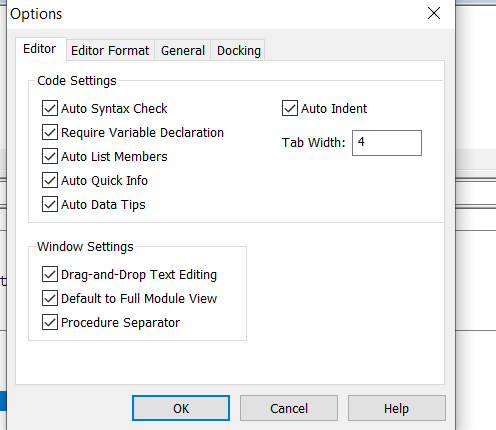Uncheck the Auto Indent checkbox

pos(290,108)
